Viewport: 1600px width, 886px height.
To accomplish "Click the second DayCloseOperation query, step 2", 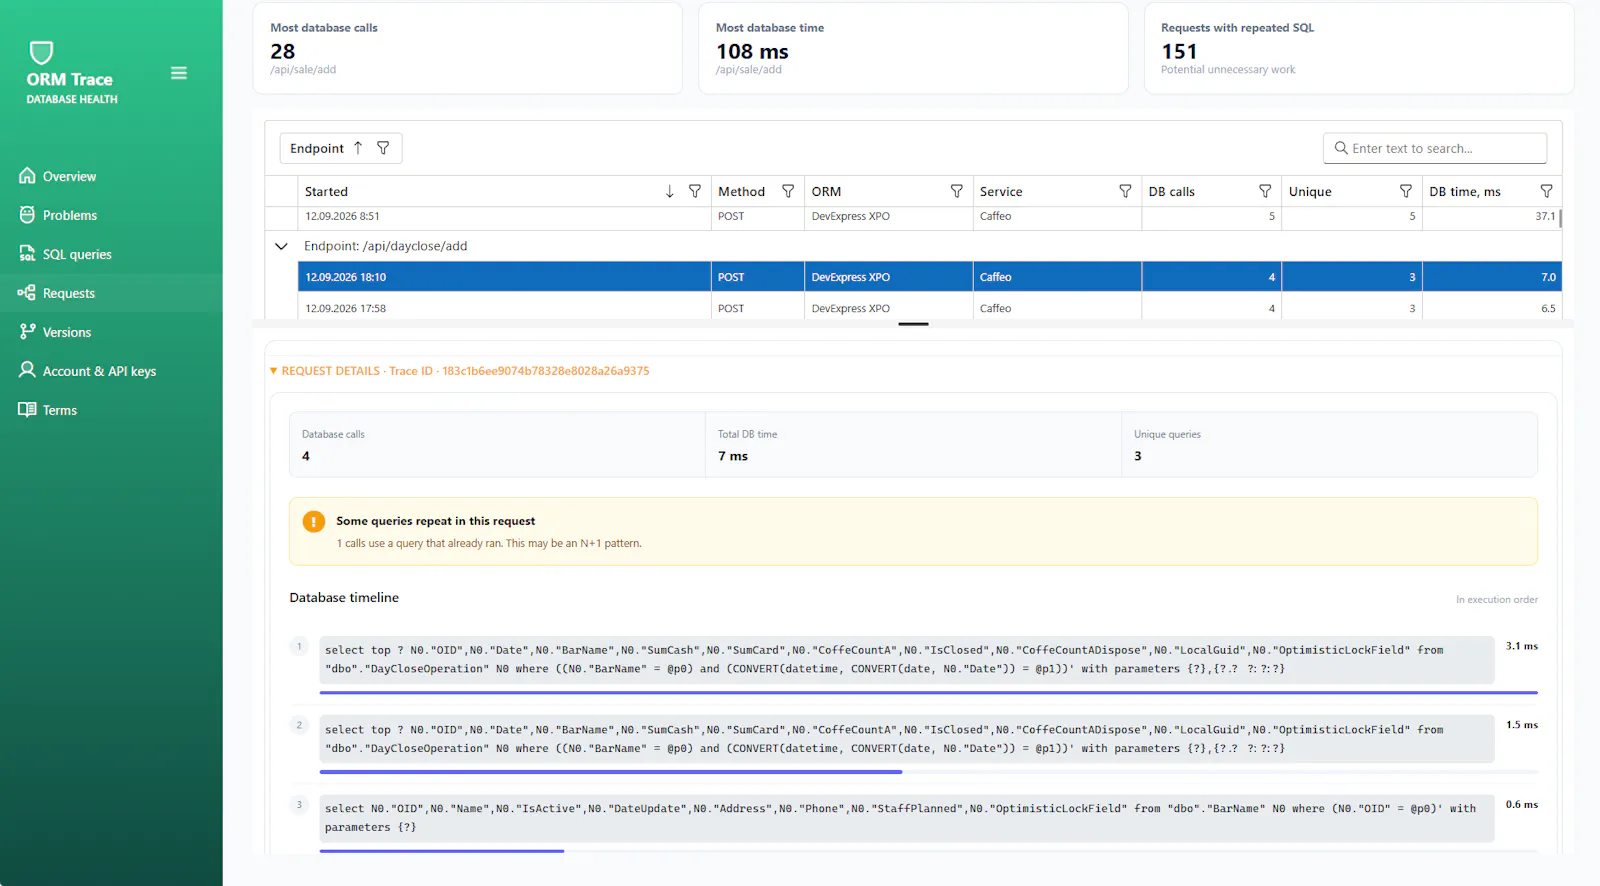I will pyautogui.click(x=906, y=739).
